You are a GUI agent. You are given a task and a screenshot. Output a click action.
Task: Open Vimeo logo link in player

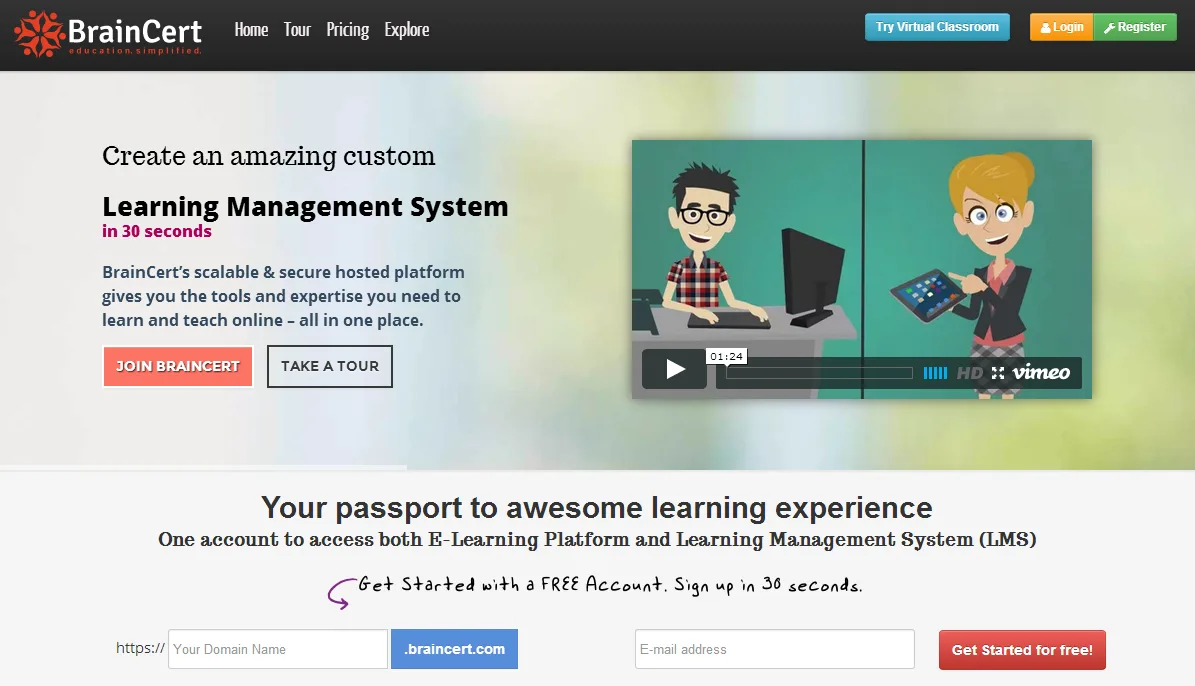click(x=1041, y=373)
